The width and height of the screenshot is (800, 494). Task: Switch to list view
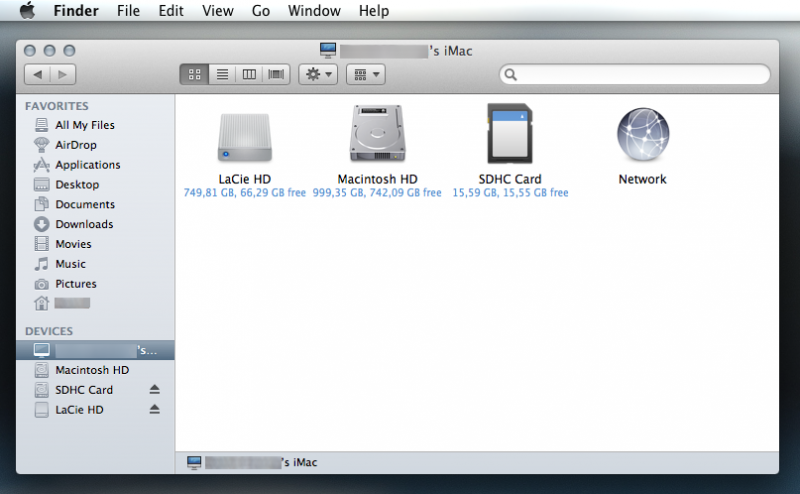pos(222,75)
